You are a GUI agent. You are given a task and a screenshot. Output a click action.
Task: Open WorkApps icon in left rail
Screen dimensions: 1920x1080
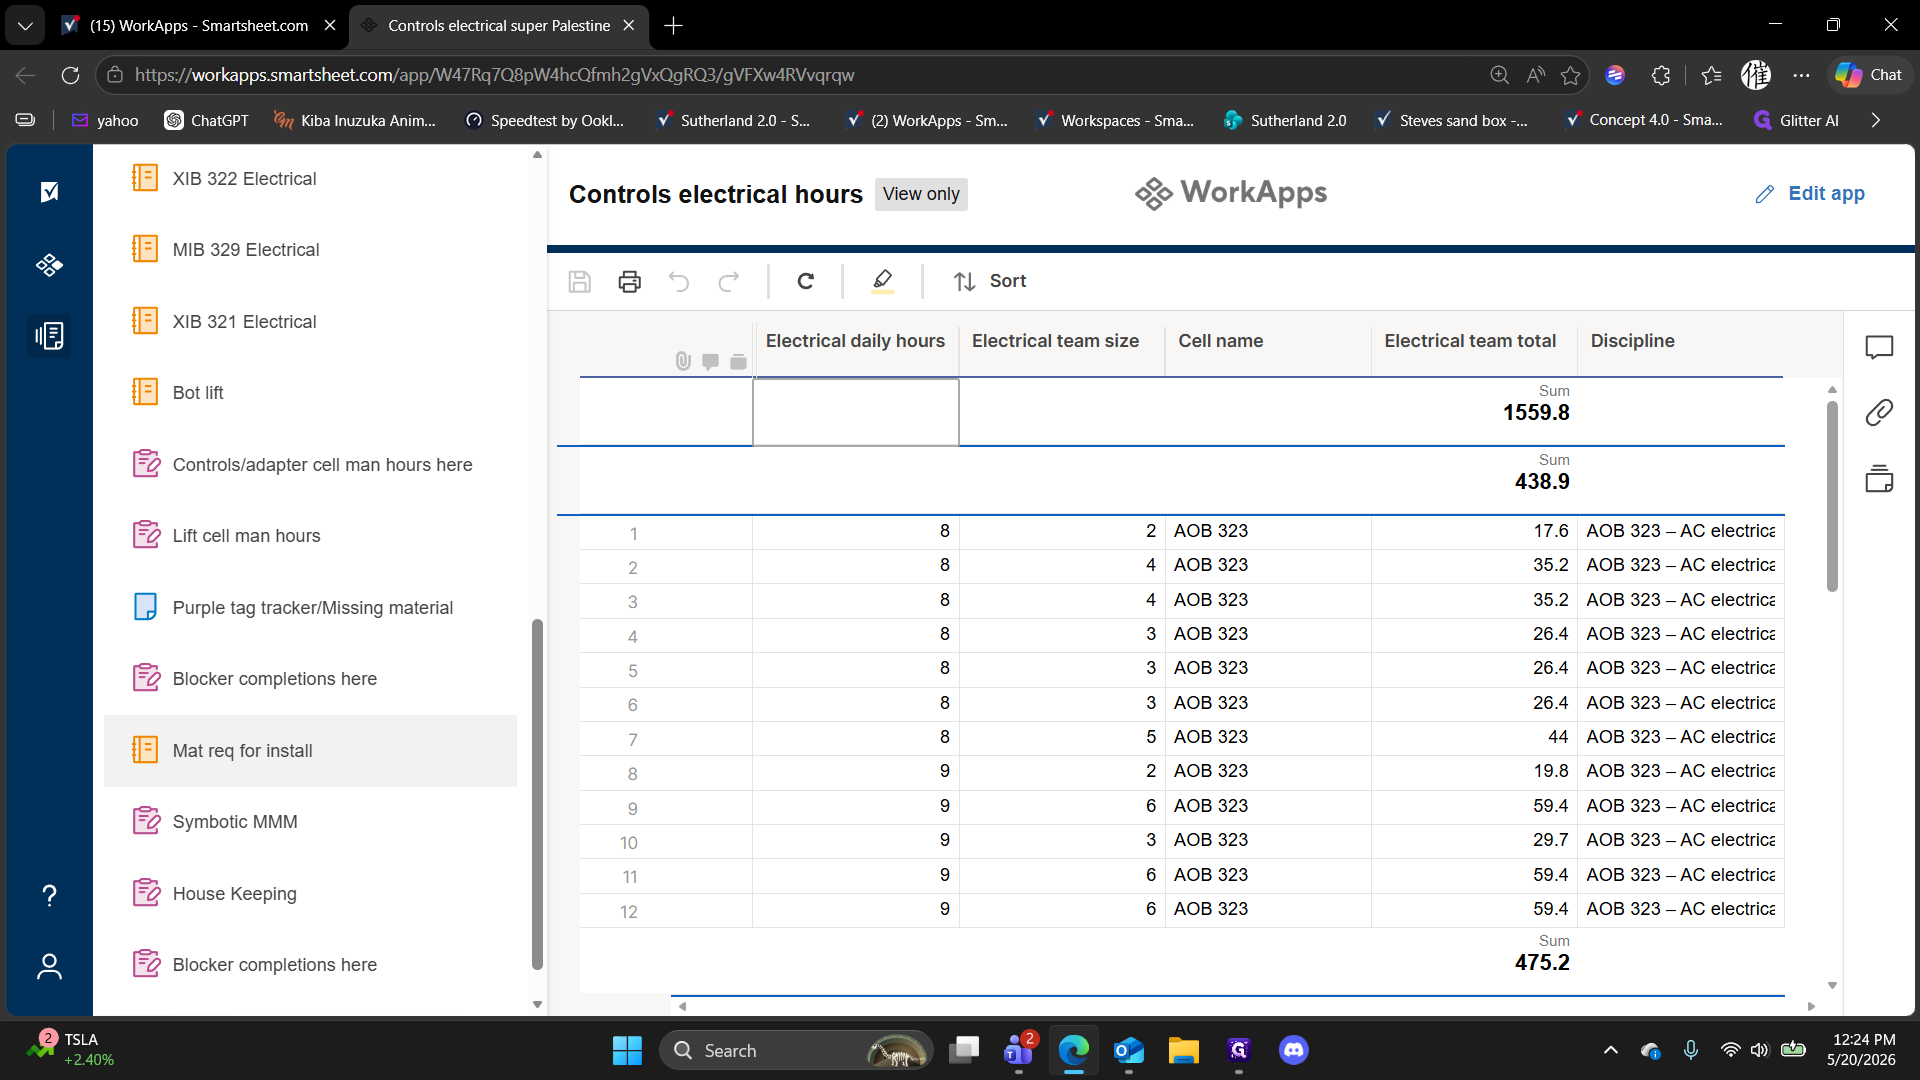(49, 265)
